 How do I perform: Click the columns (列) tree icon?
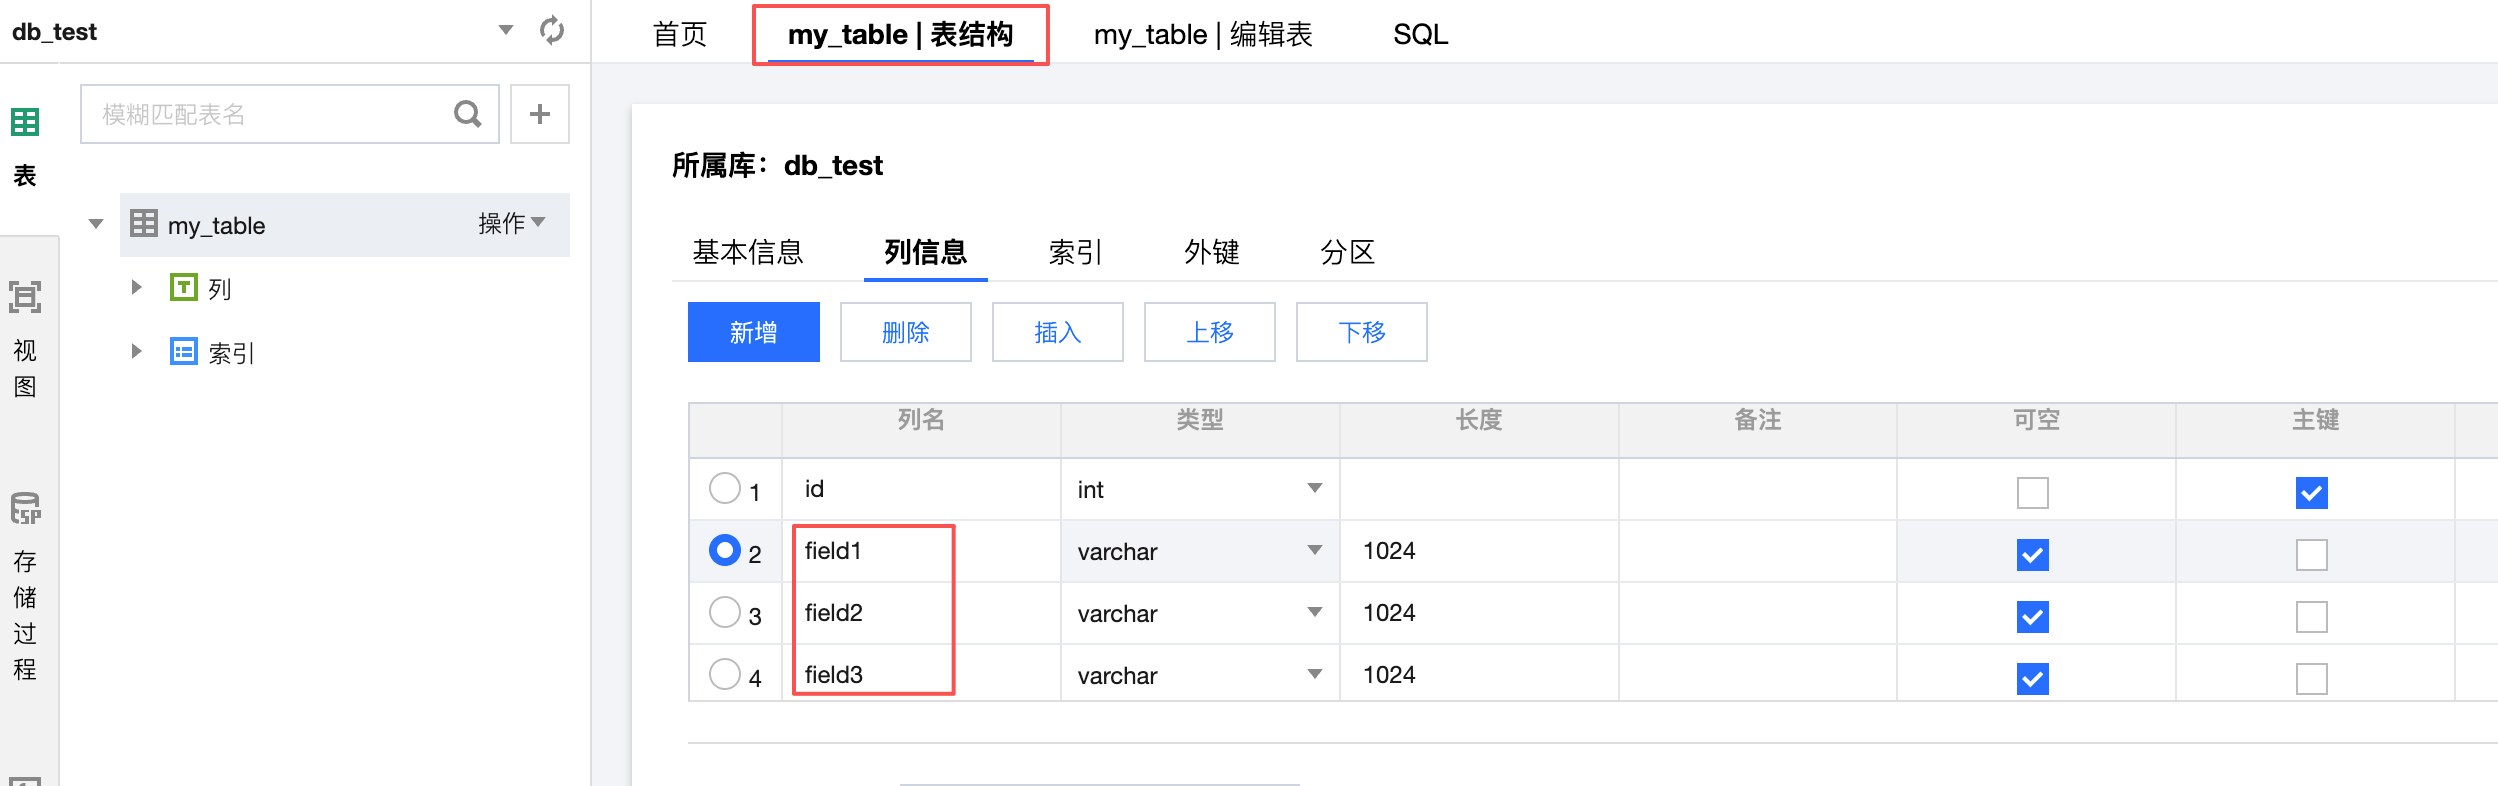(x=184, y=288)
